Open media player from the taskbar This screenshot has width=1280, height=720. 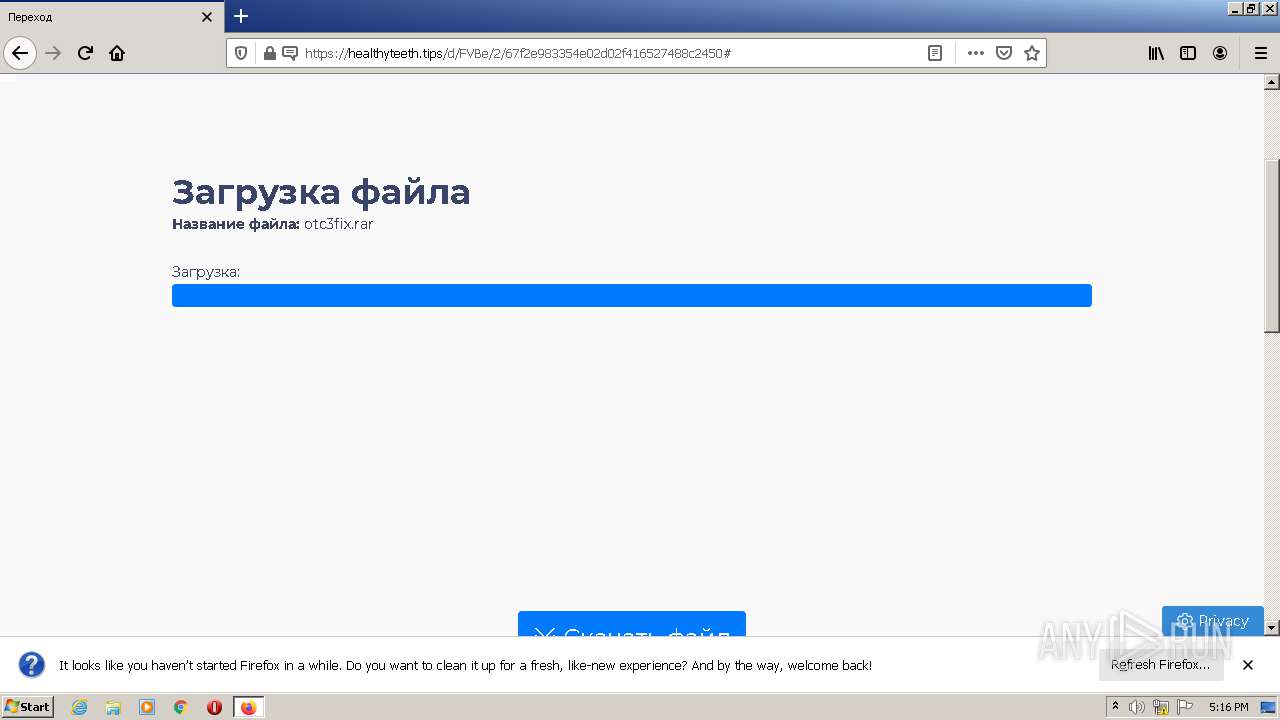point(147,707)
